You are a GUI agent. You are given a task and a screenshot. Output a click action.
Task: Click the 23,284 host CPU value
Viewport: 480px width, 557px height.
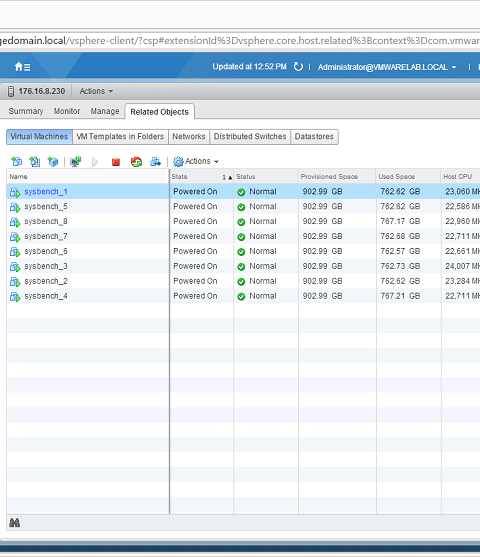coord(462,281)
